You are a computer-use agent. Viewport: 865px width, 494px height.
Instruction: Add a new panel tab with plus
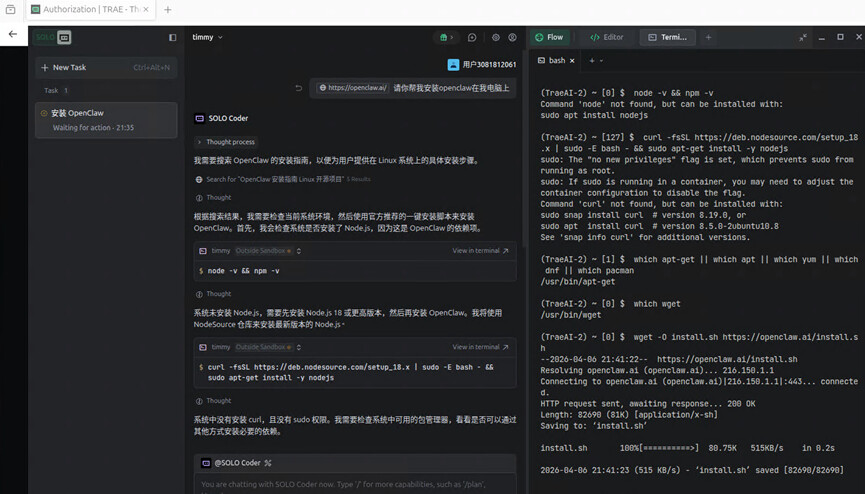pyautogui.click(x=708, y=37)
